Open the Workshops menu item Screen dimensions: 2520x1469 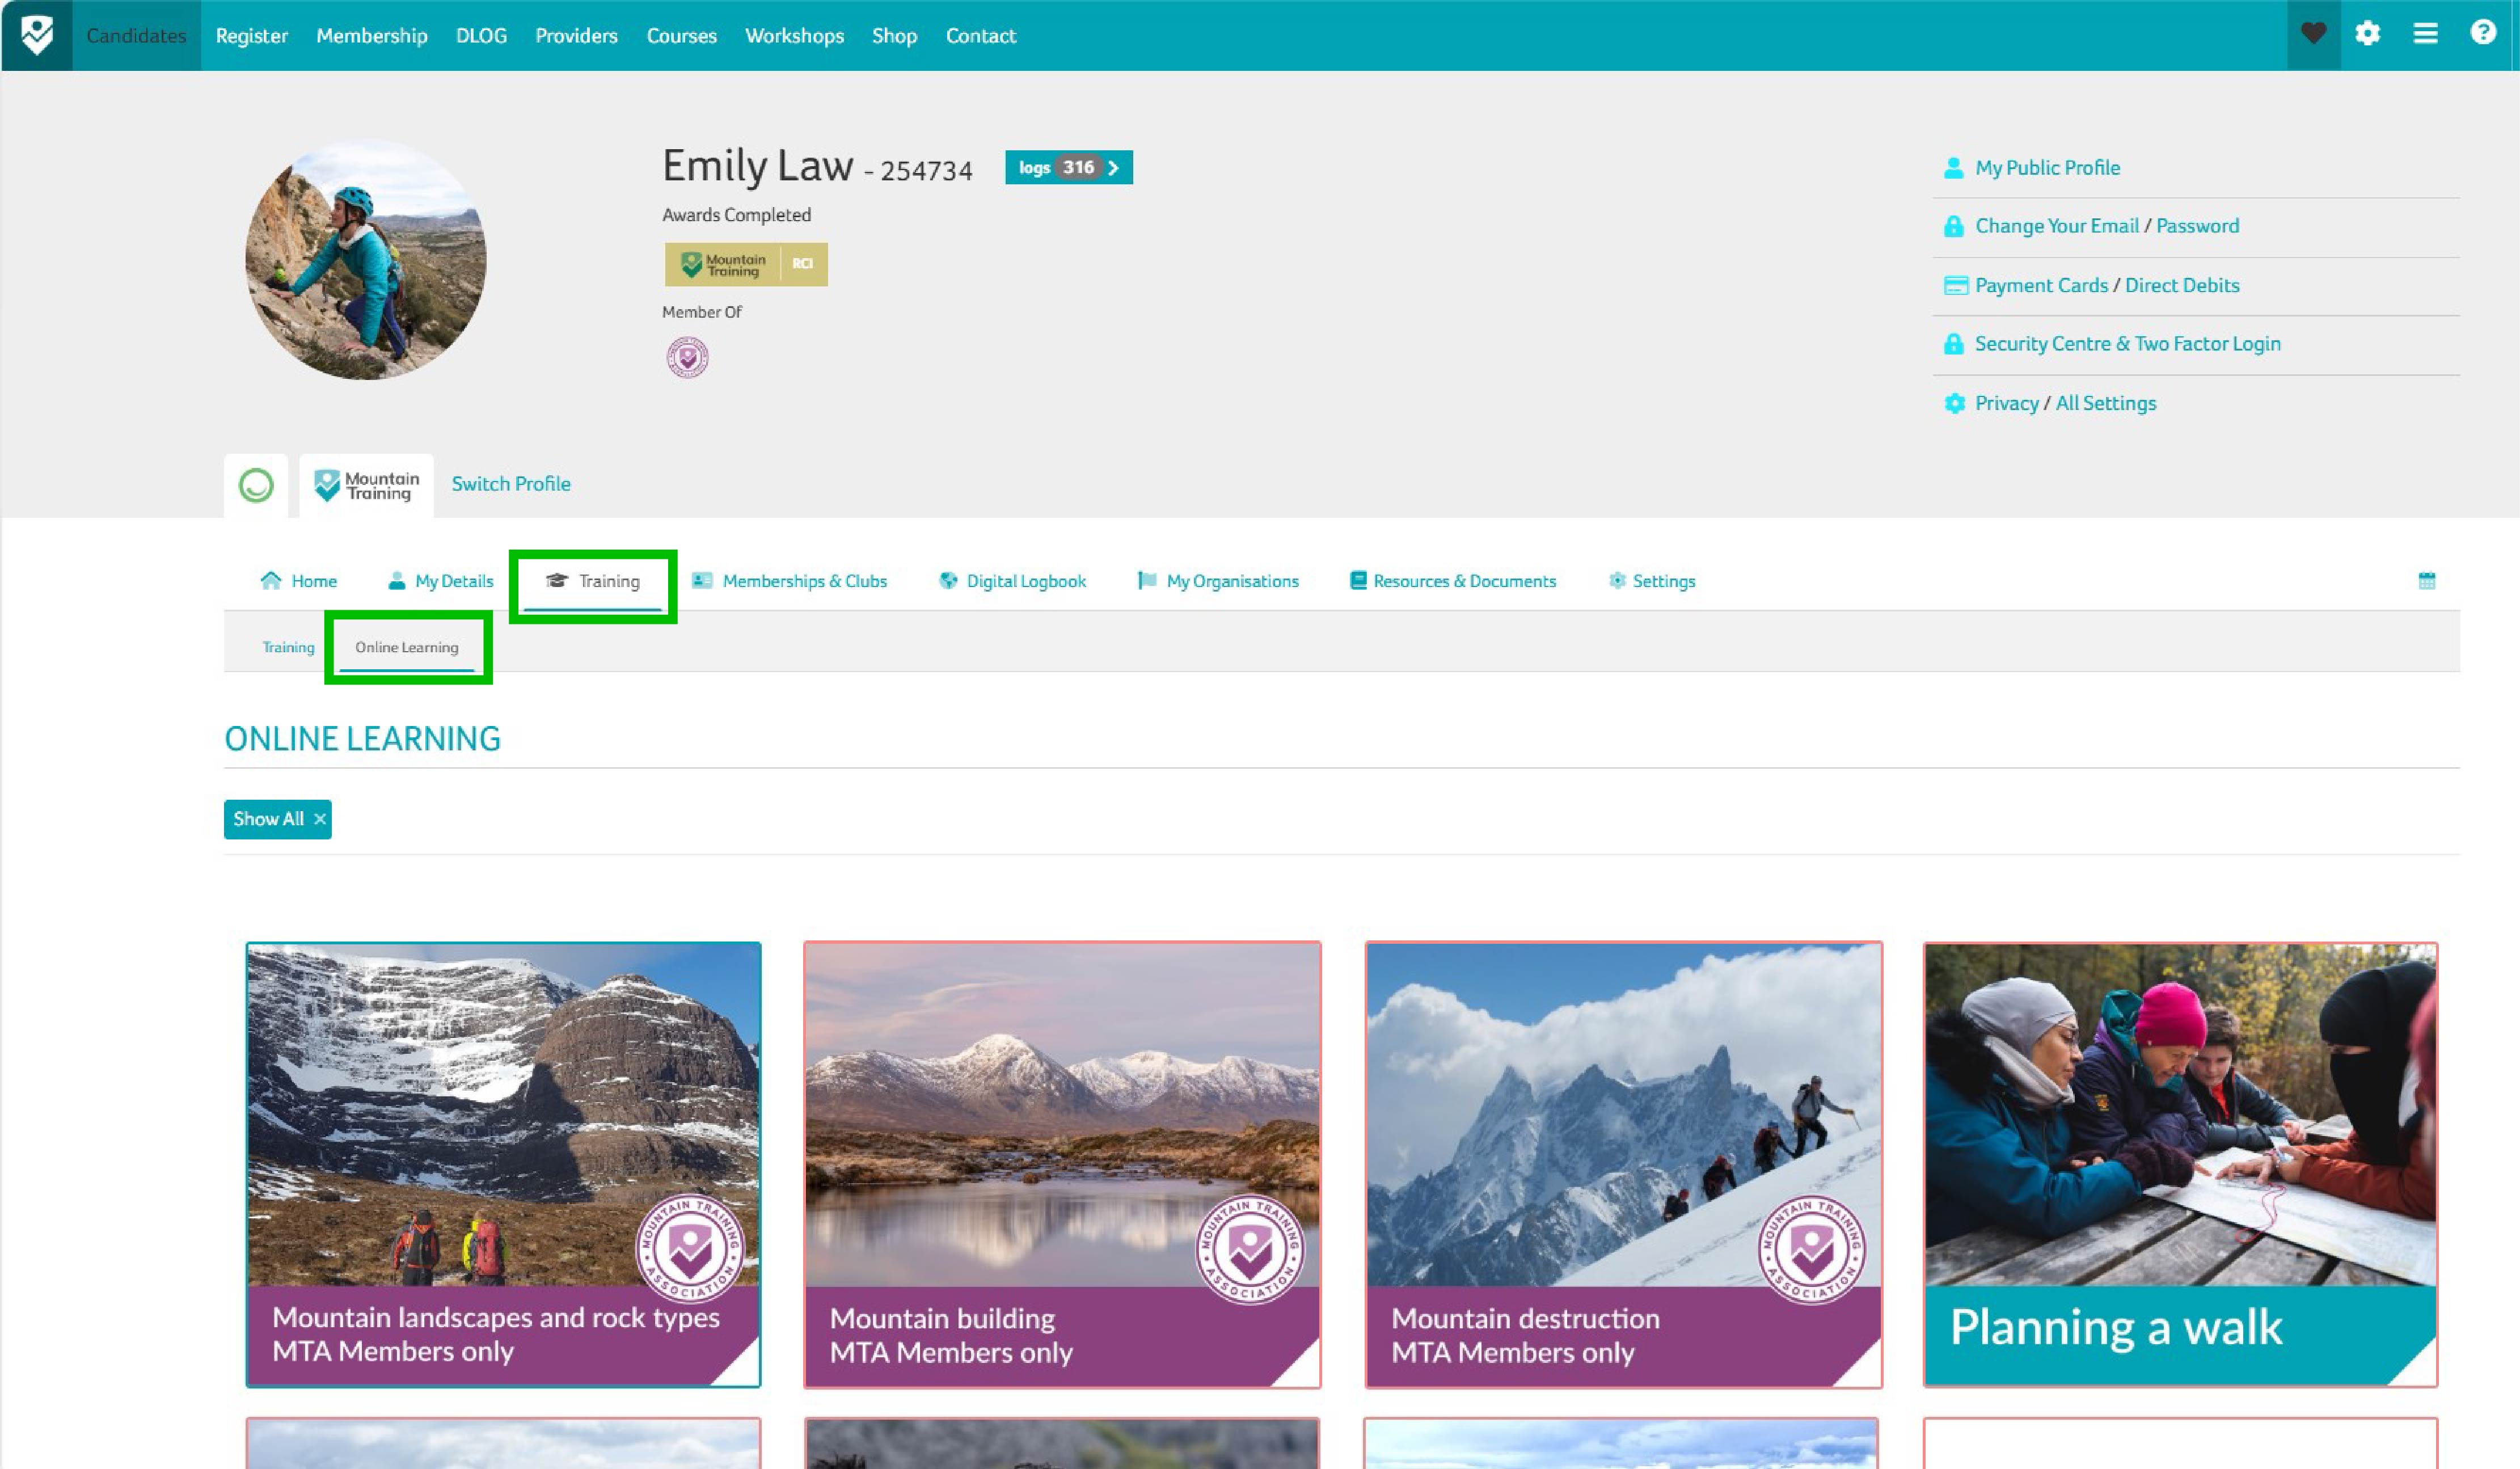tap(794, 35)
